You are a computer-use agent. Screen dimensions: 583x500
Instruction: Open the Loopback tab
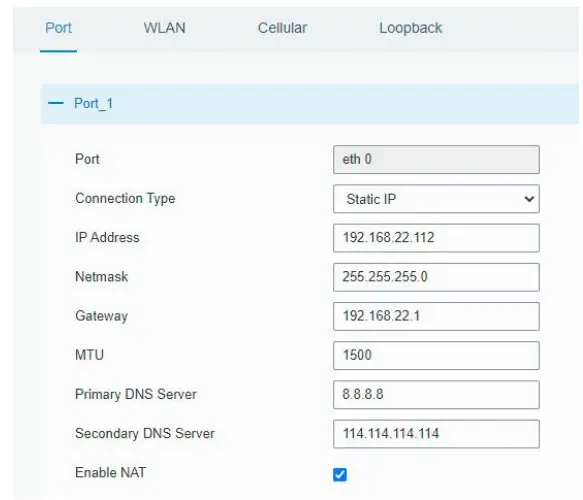410,28
